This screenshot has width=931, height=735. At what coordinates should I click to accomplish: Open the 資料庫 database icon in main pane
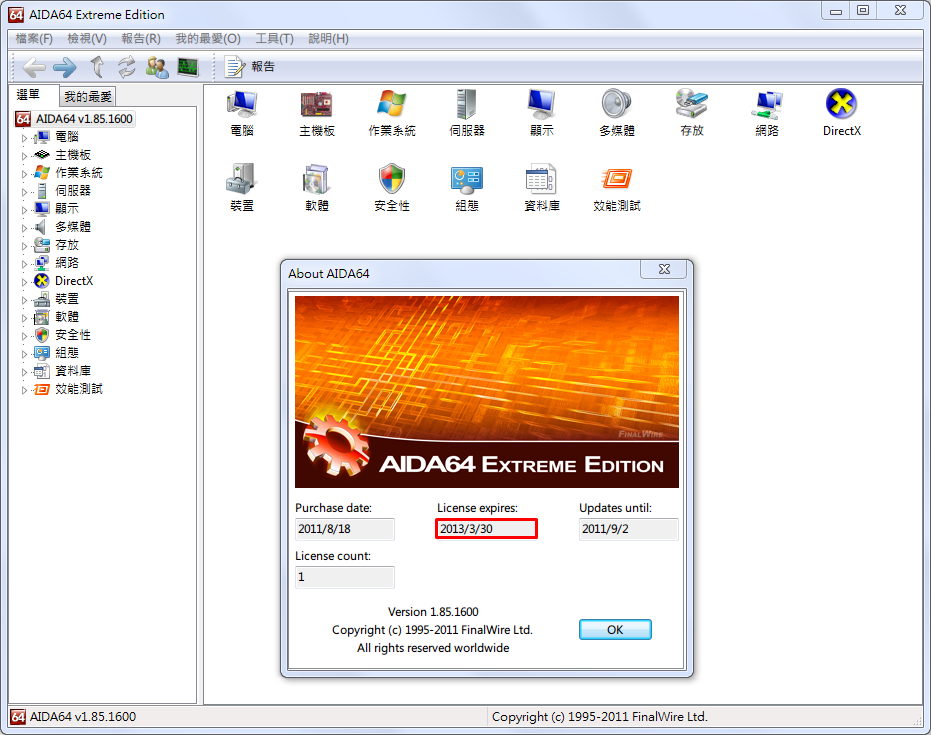tap(542, 188)
